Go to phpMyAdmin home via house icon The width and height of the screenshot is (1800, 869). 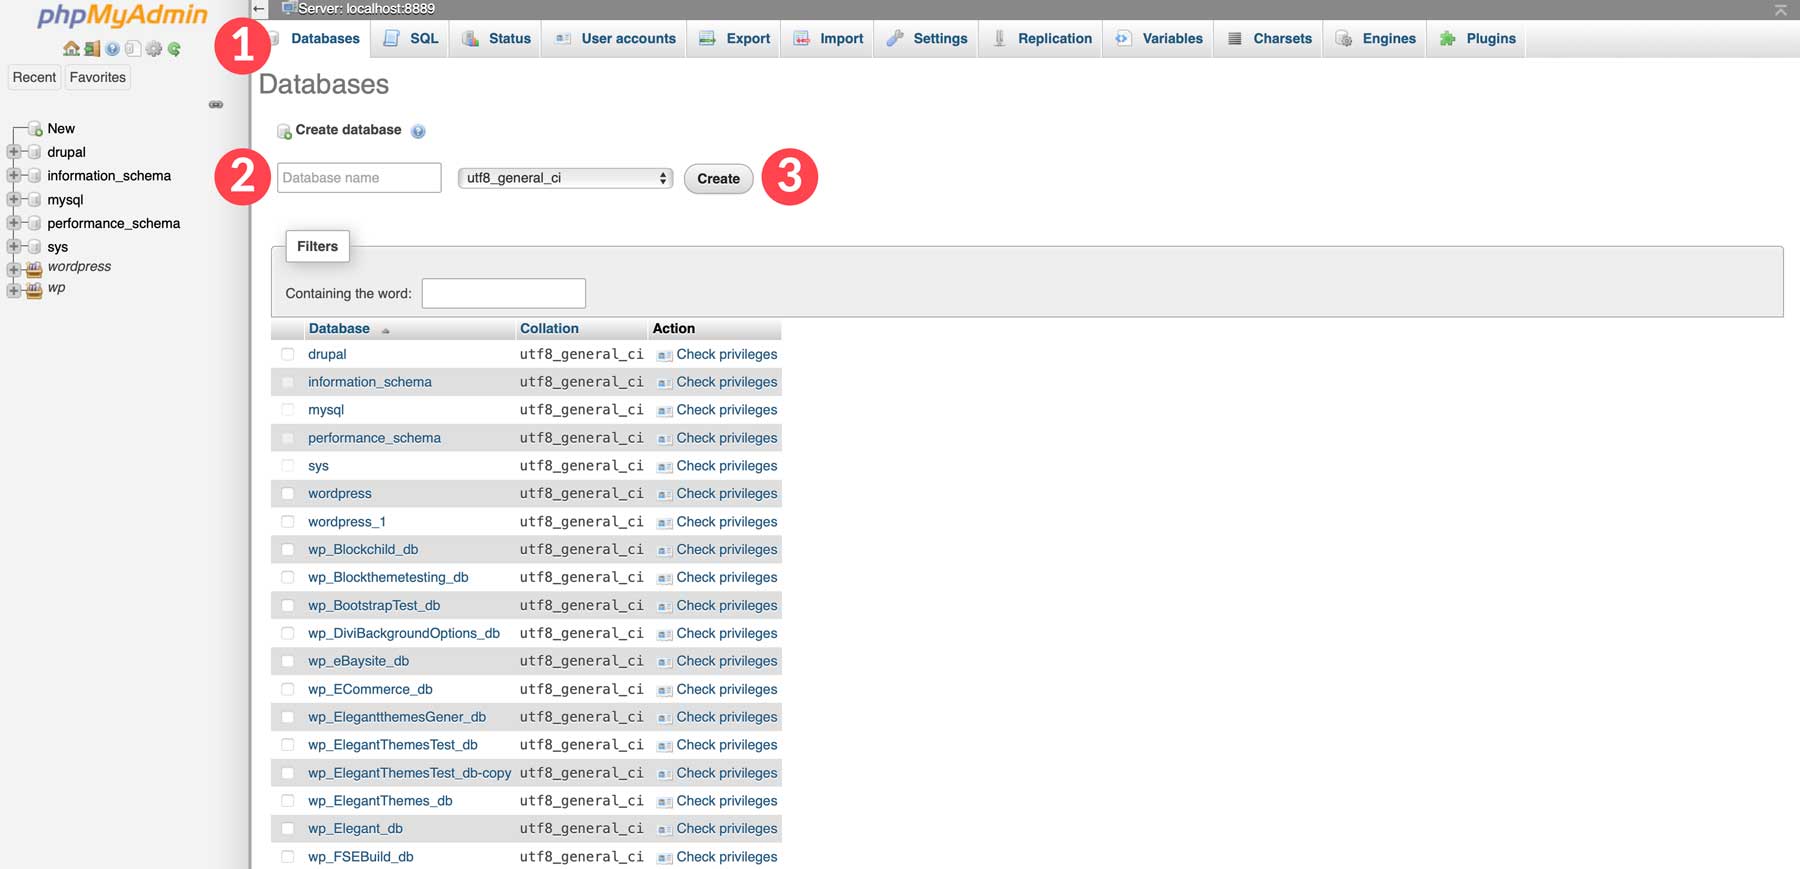click(x=71, y=49)
